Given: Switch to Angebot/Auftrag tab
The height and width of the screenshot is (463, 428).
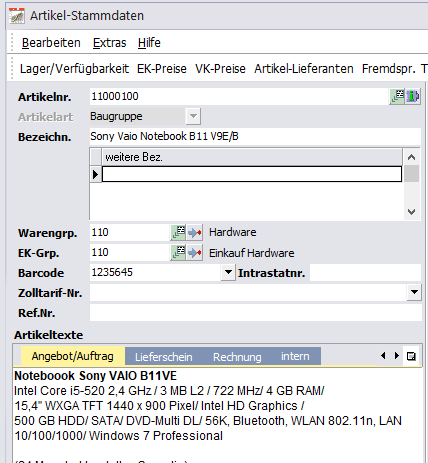Looking at the screenshot, I should (x=73, y=356).
